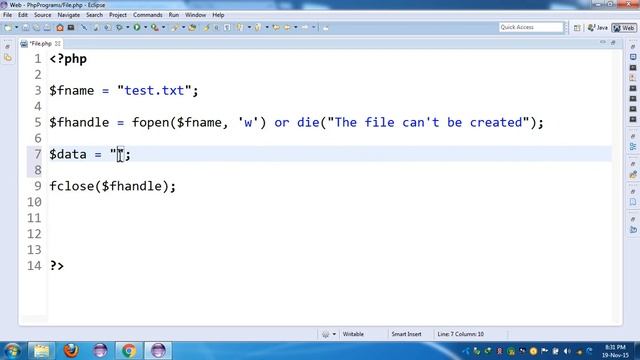640x360 pixels.
Task: Expand the External Tools dropdown arrow
Action: pyautogui.click(x=163, y=27)
